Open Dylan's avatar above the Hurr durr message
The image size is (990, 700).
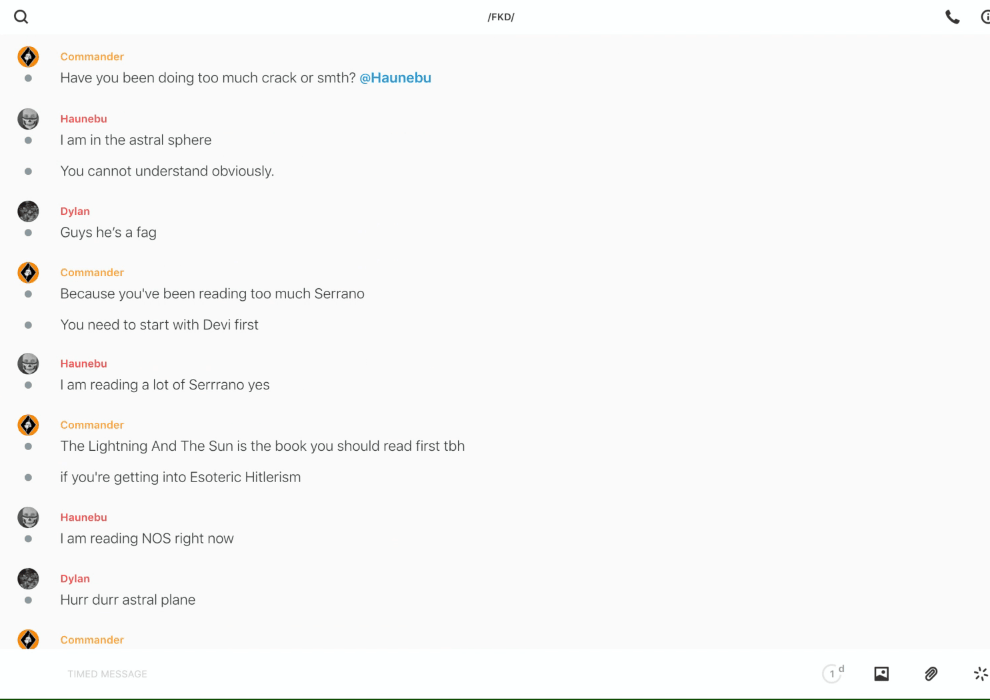[x=28, y=578]
